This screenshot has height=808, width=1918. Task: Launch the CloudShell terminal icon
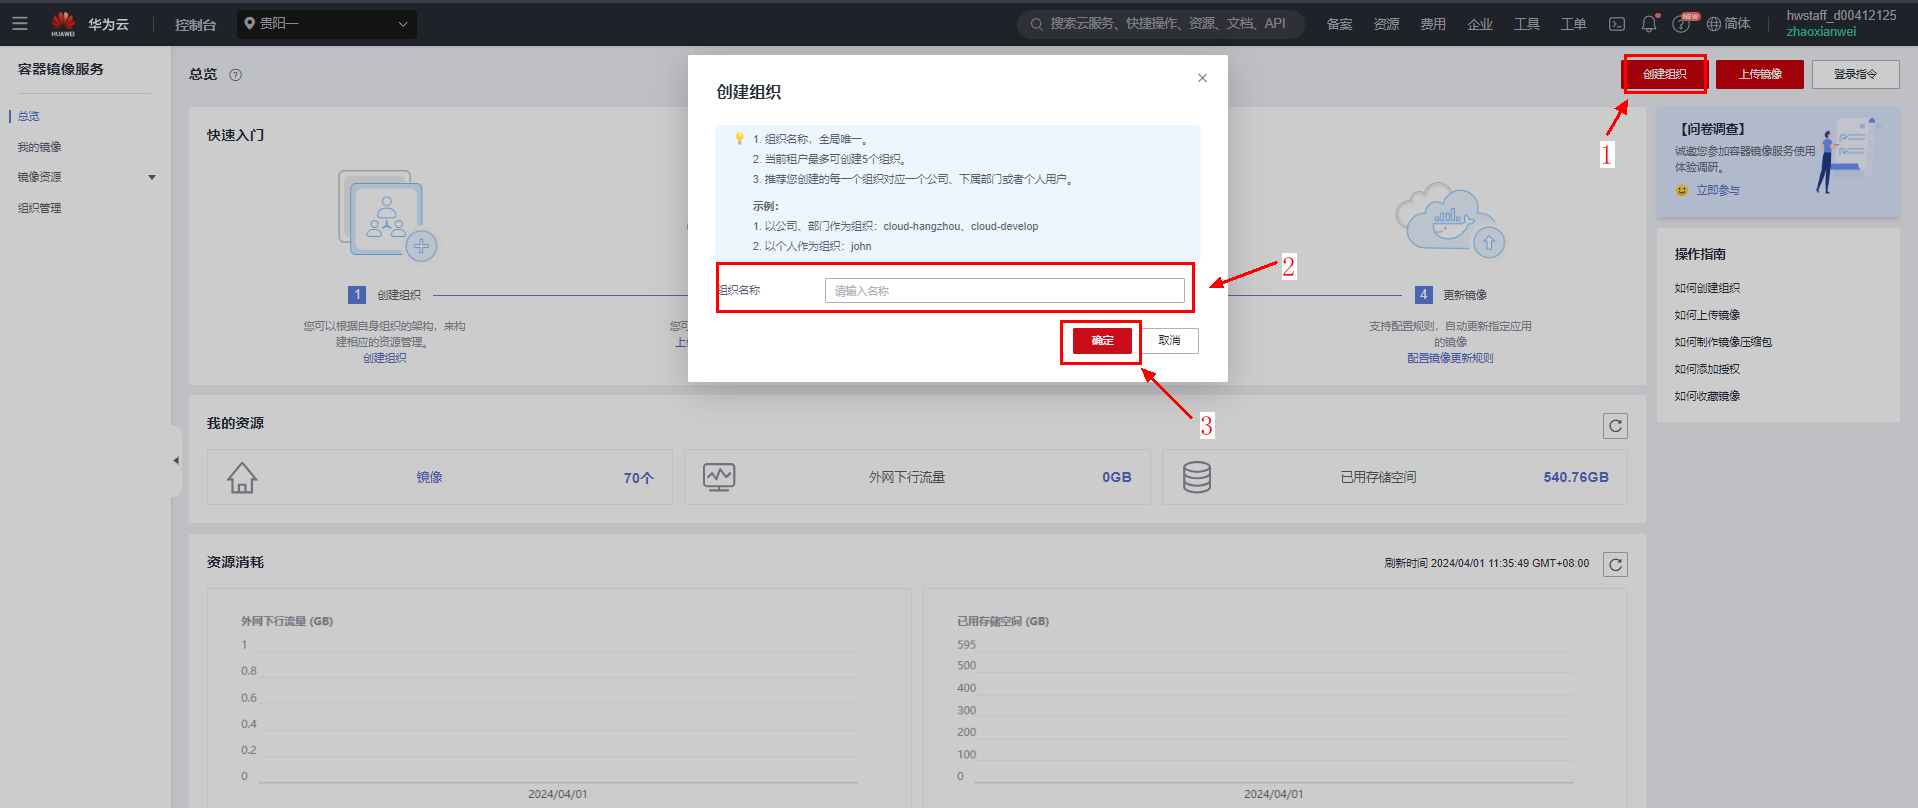pyautogui.click(x=1617, y=24)
